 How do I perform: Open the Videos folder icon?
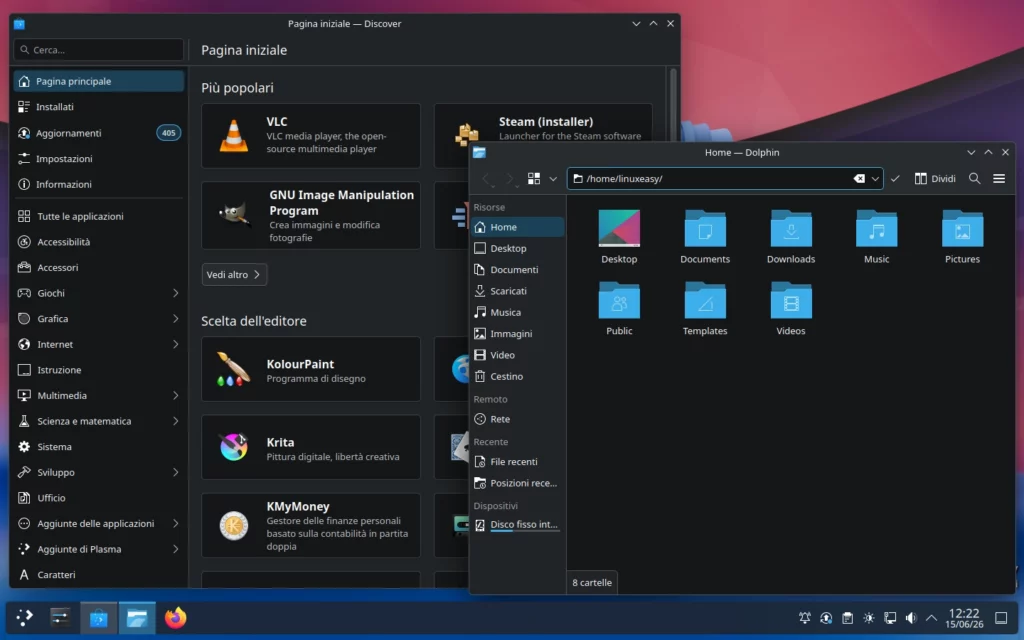(791, 300)
